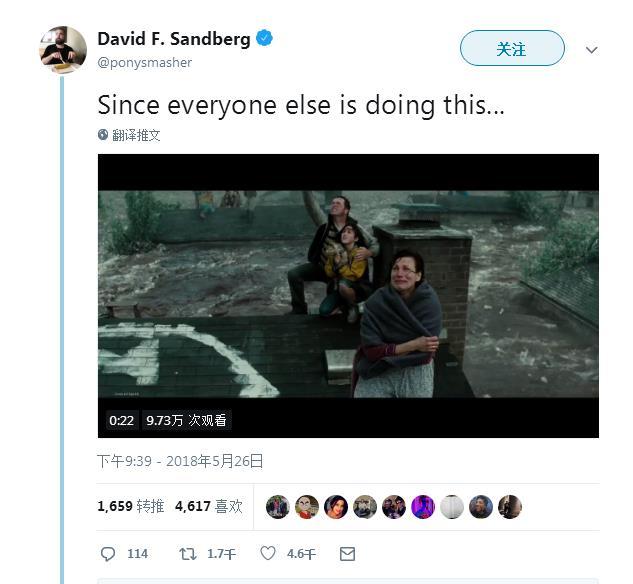
Task: Click the 0:22 video duration badge
Action: pyautogui.click(x=121, y=421)
